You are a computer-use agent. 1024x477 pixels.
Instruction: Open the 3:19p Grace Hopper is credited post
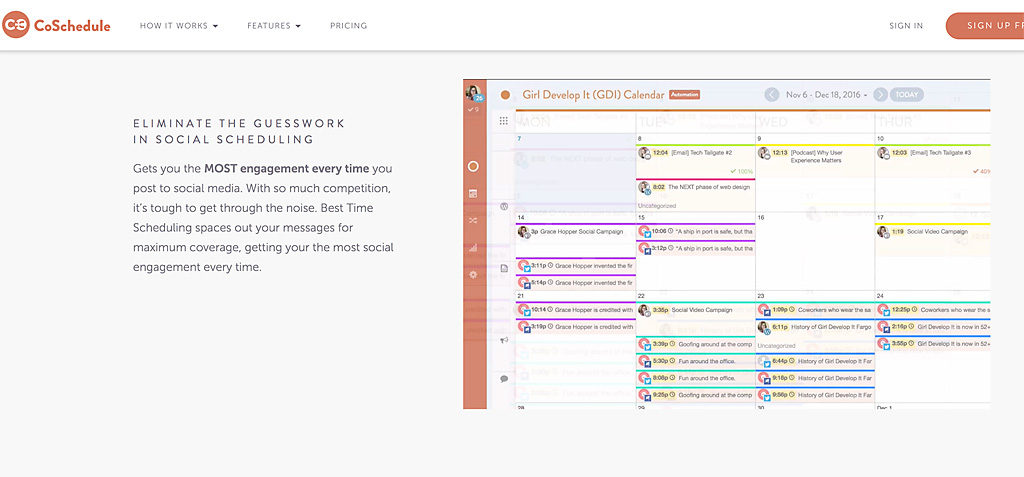coord(575,327)
